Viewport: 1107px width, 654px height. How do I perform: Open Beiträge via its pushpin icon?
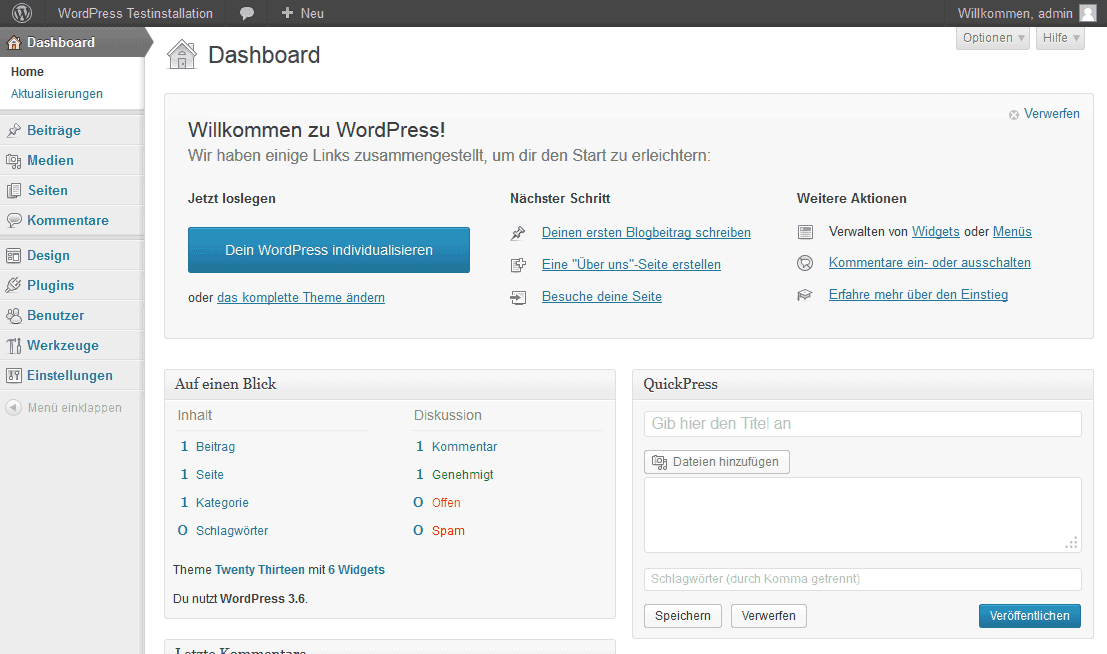14,130
